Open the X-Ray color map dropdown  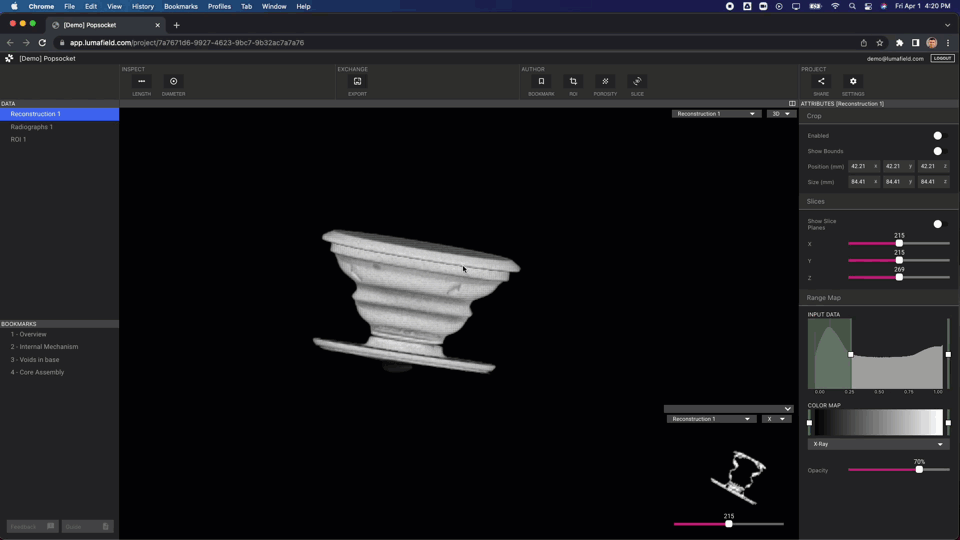click(x=878, y=444)
